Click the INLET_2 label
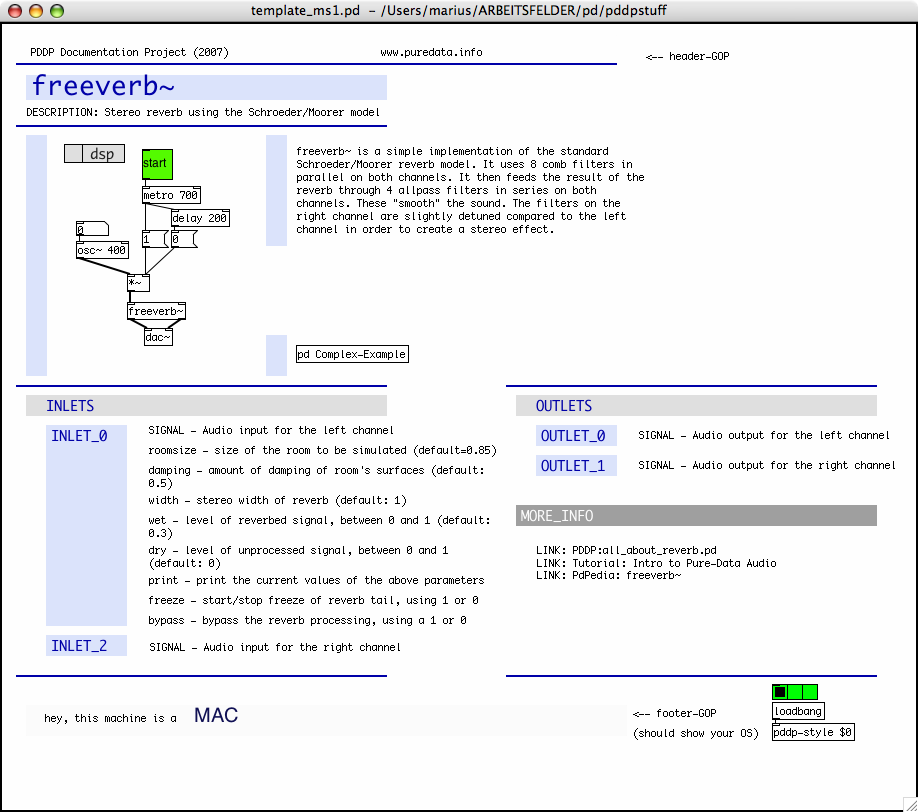This screenshot has width=918, height=812. click(x=79, y=646)
